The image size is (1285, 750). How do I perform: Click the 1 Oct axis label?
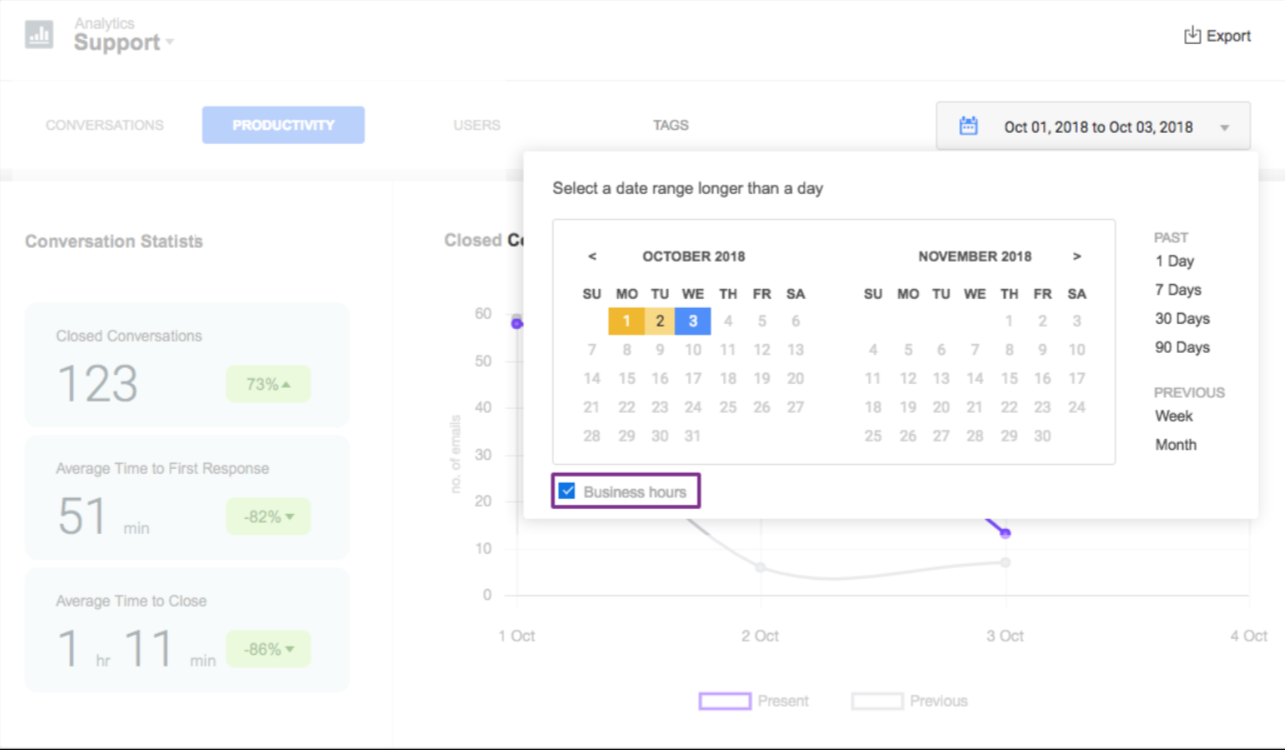pos(517,636)
